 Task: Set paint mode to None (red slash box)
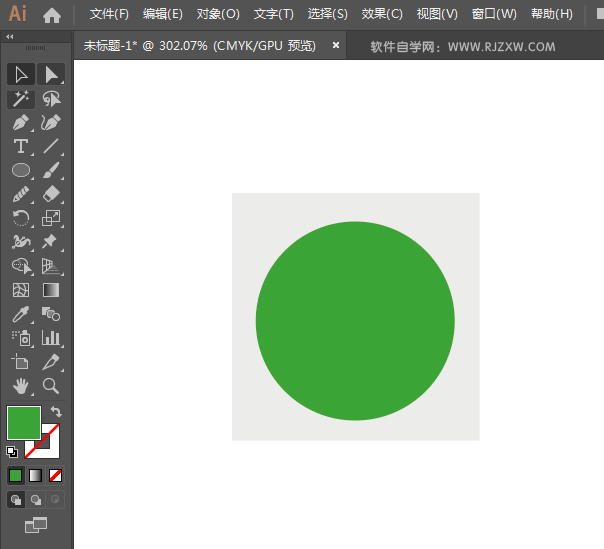[56, 475]
